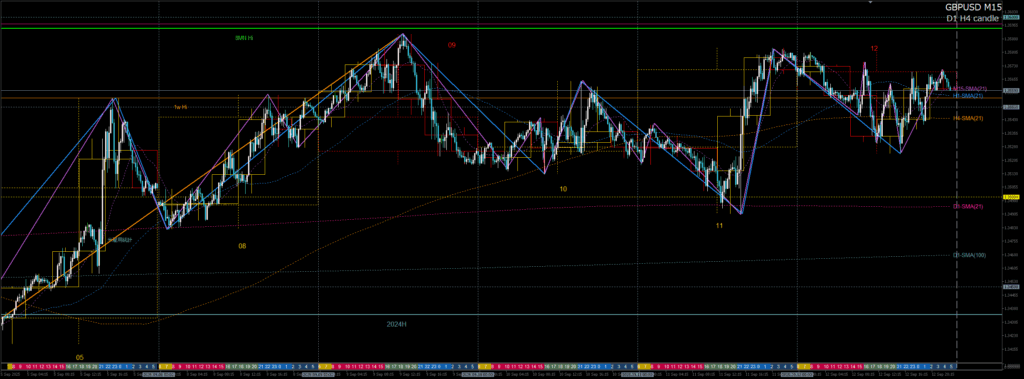Click the day marker 08 label

(x=242, y=246)
